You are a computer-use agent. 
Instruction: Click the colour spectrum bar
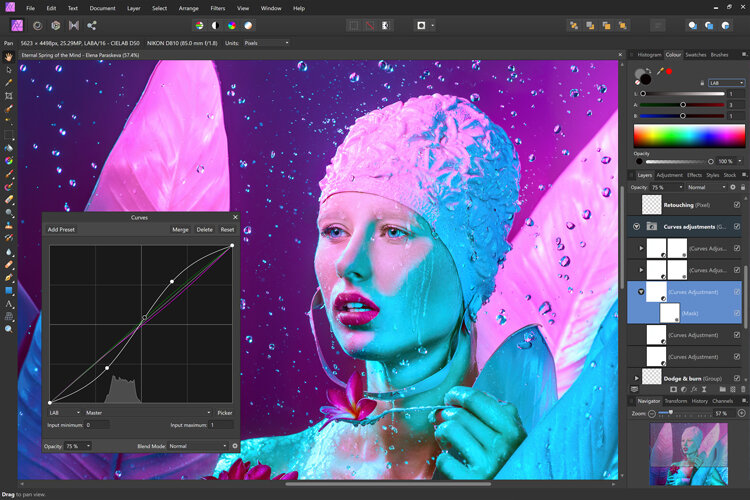tap(687, 136)
